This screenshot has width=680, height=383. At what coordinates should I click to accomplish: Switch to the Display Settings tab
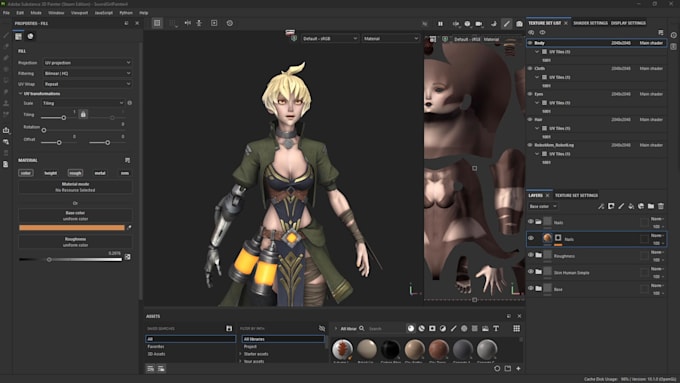(x=628, y=23)
